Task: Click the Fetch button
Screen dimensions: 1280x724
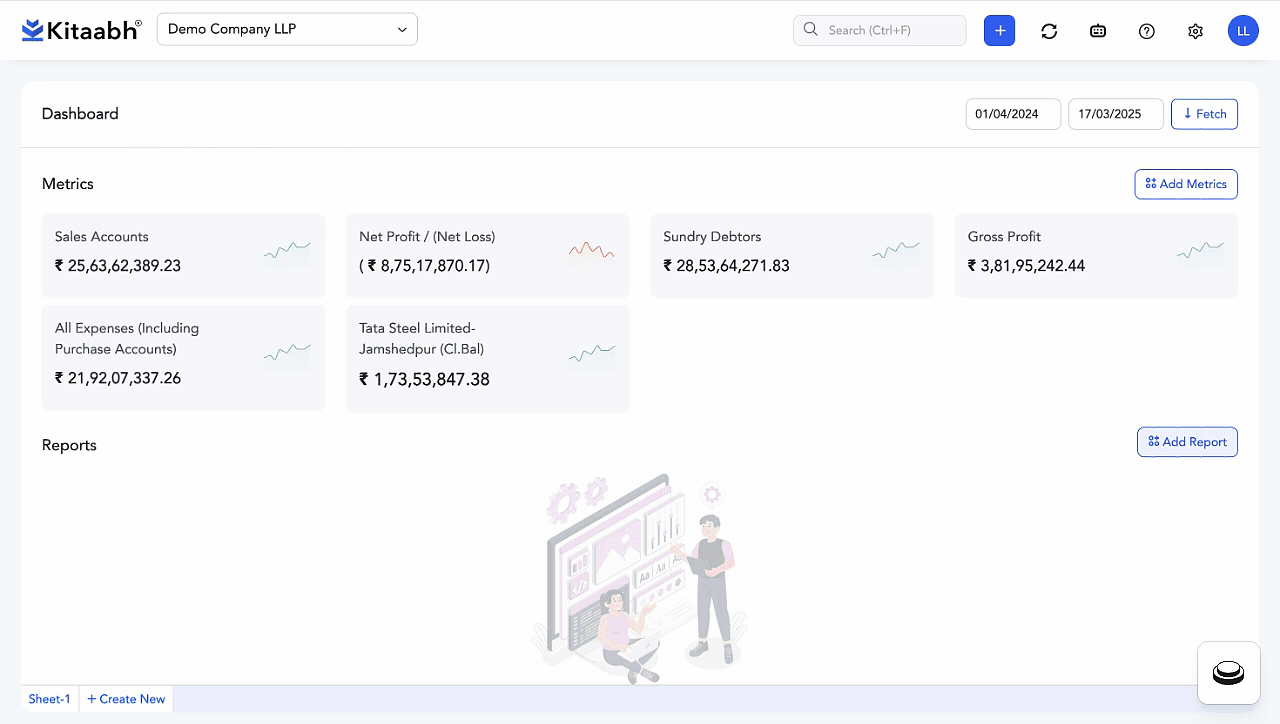Action: click(1204, 114)
